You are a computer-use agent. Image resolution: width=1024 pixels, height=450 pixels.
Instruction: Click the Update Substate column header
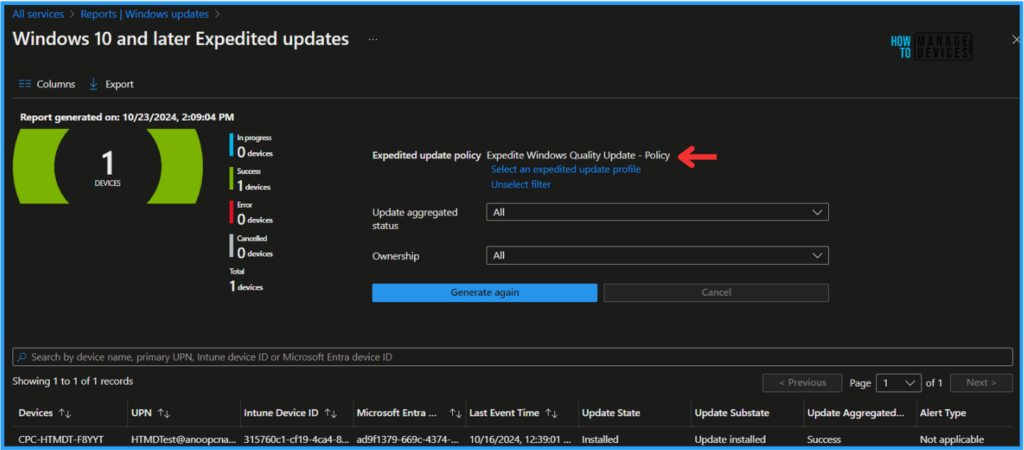click(732, 413)
